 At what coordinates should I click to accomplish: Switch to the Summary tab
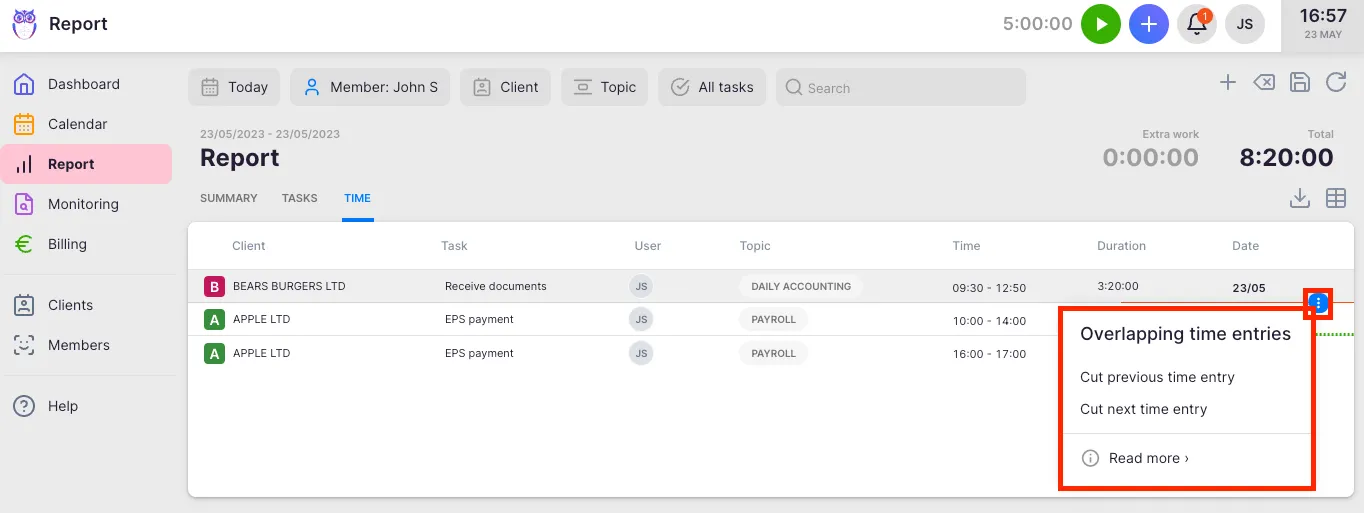229,198
